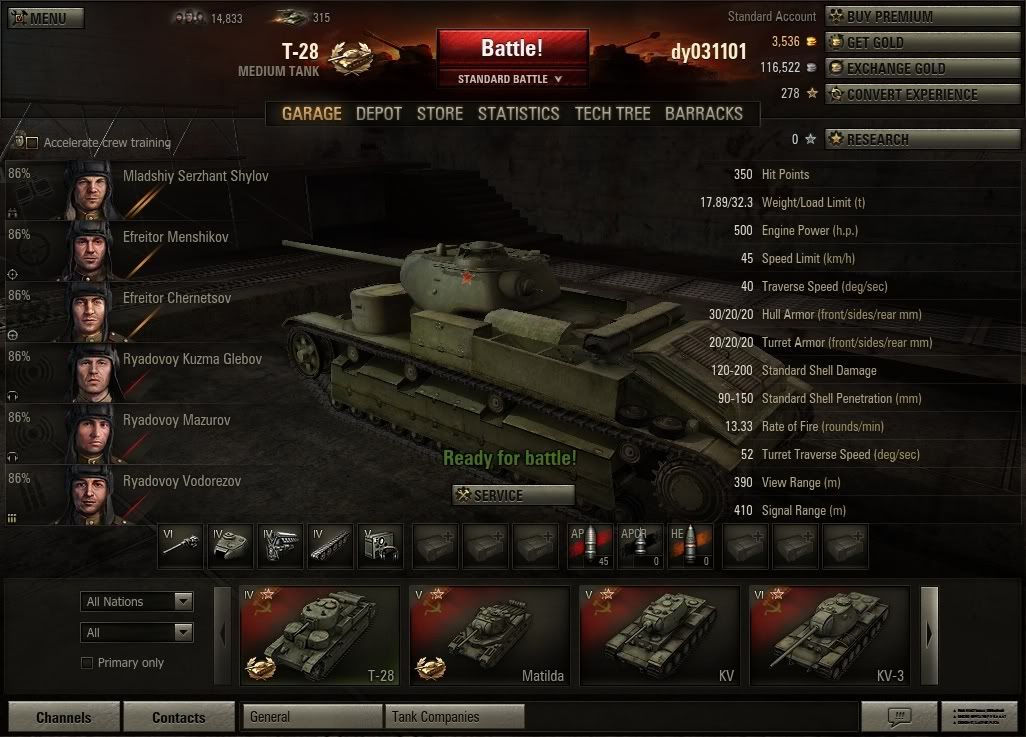The height and width of the screenshot is (737, 1026).
Task: Open the radio module slot
Action: [x=381, y=545]
